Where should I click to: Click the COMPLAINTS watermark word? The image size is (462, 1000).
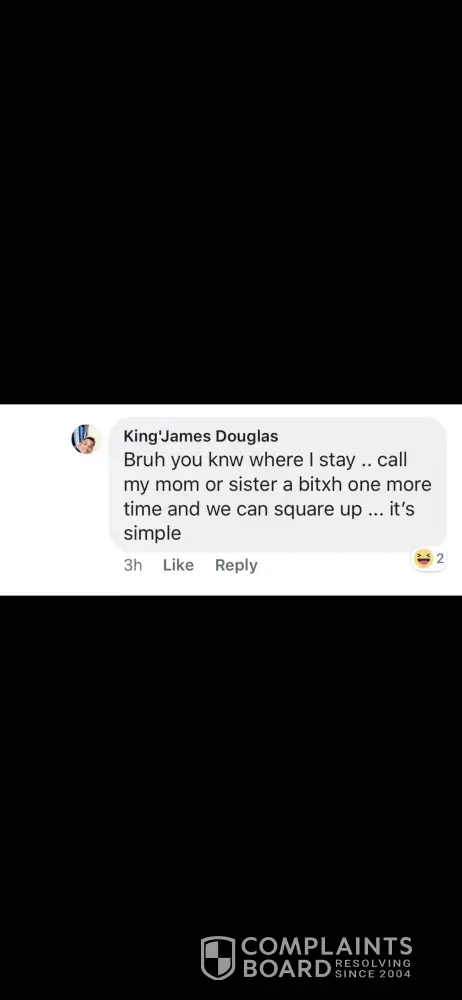coord(326,946)
